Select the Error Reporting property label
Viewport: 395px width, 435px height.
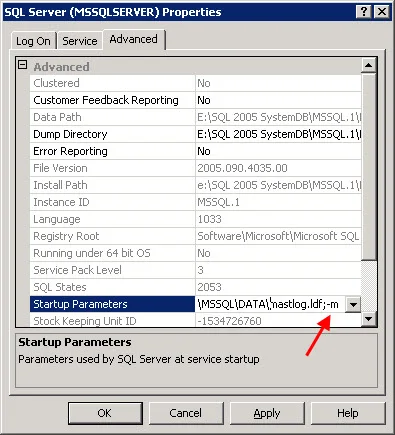(112, 151)
